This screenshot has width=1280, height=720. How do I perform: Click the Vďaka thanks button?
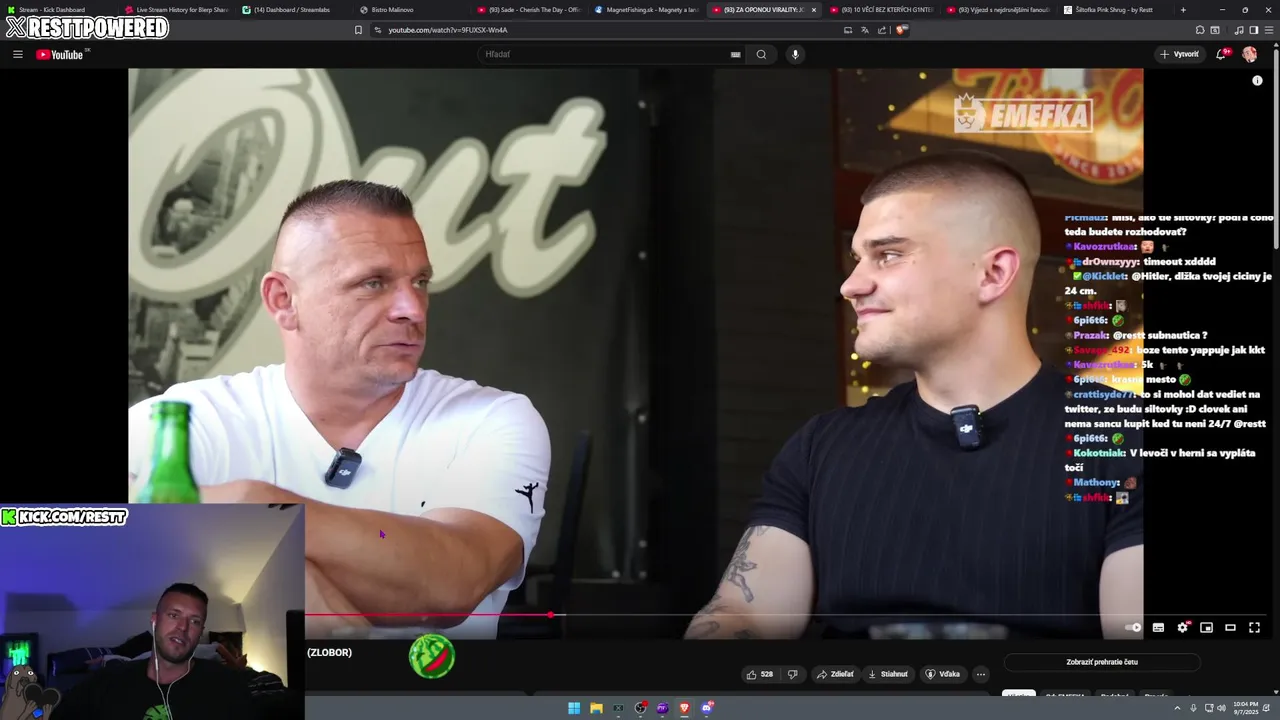[942, 674]
